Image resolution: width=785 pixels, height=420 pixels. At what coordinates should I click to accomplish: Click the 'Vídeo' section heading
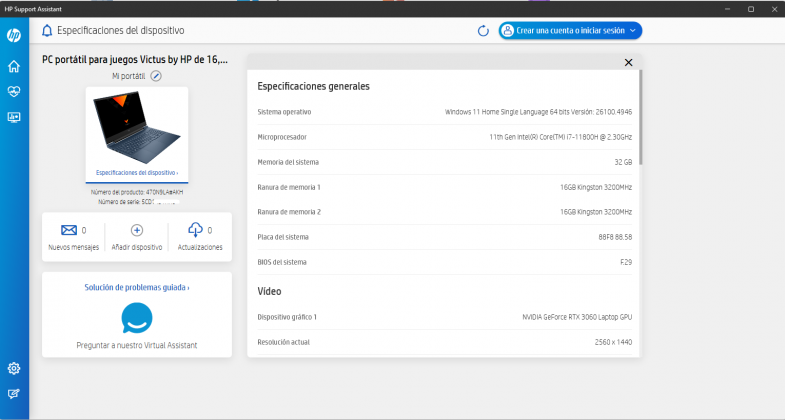[269, 291]
